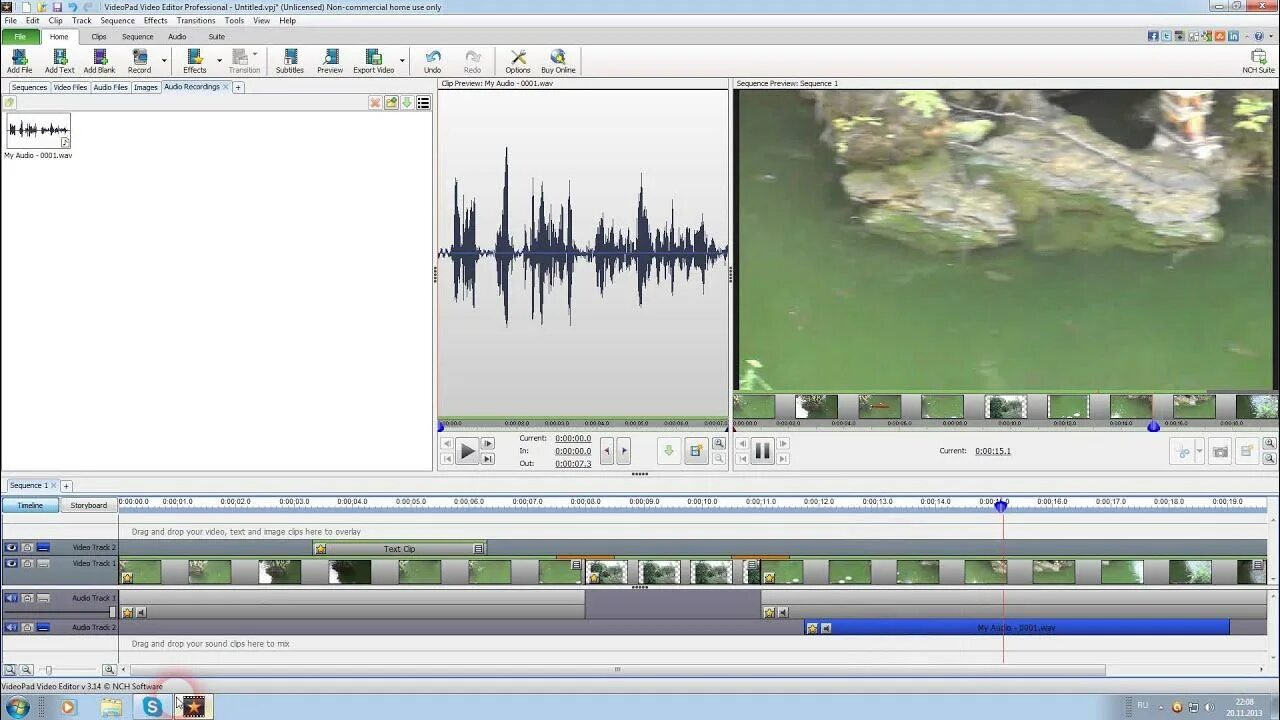Switch to the Audio ribbon tab
The width and height of the screenshot is (1280, 720).
(x=177, y=37)
